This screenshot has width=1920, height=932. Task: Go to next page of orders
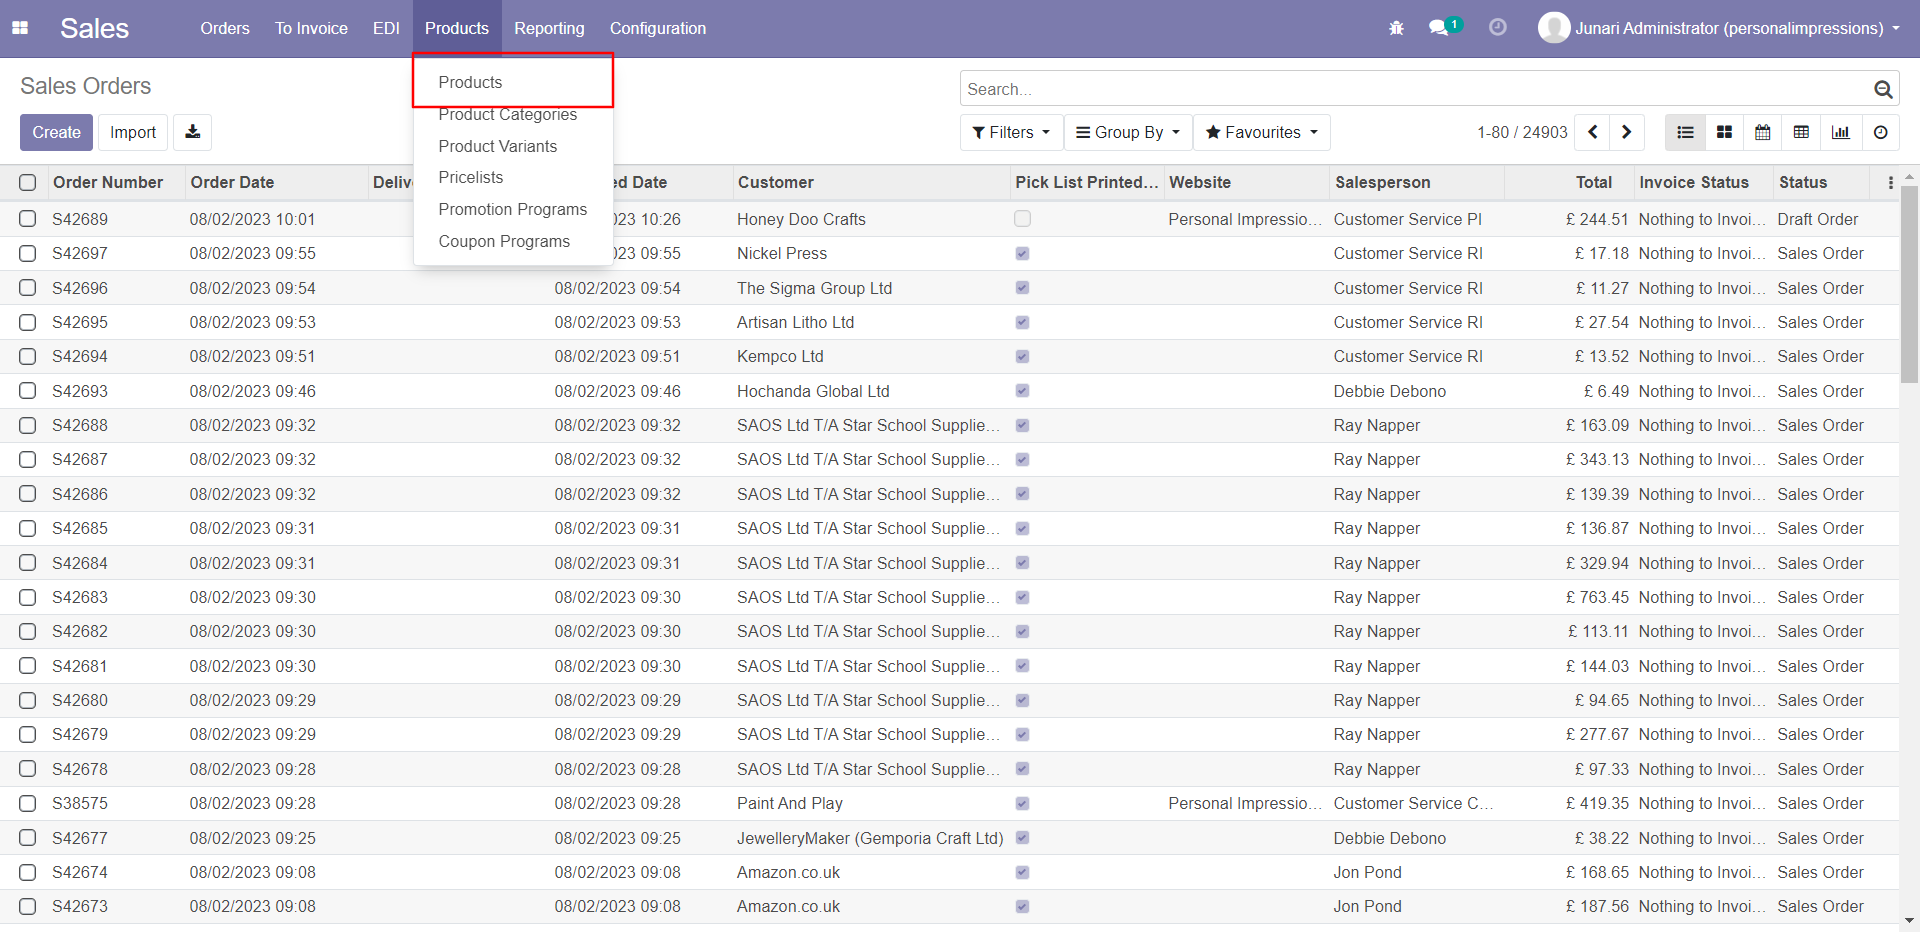[1627, 132]
